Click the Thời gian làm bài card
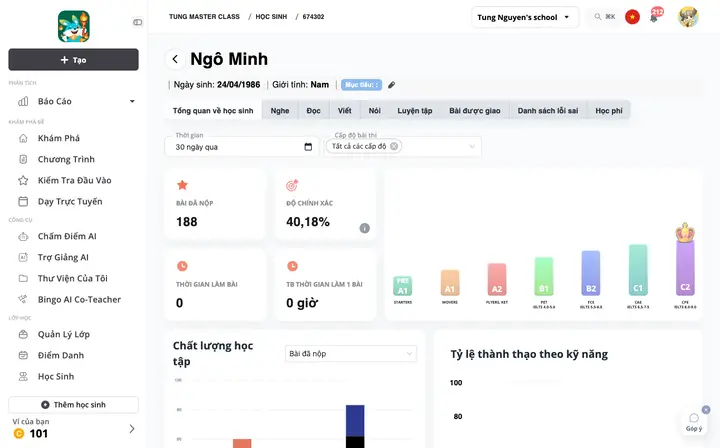720x448 pixels. click(x=215, y=285)
